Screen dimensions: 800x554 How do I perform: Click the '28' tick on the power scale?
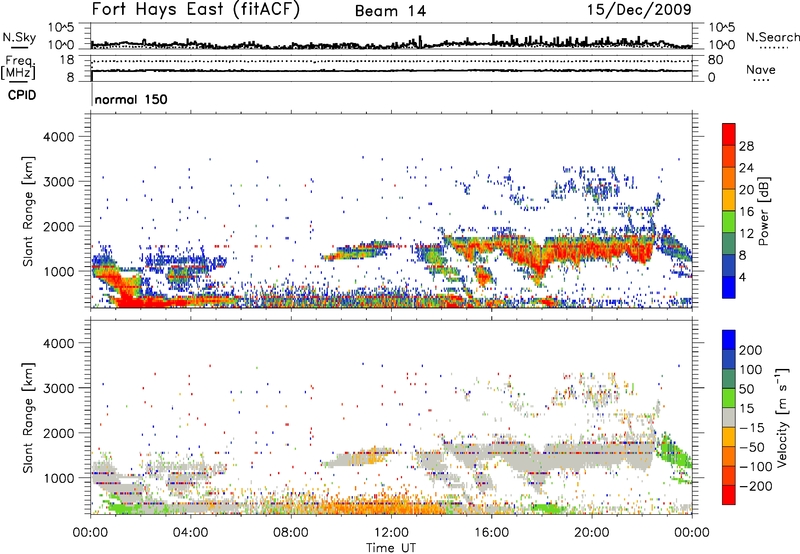point(746,146)
